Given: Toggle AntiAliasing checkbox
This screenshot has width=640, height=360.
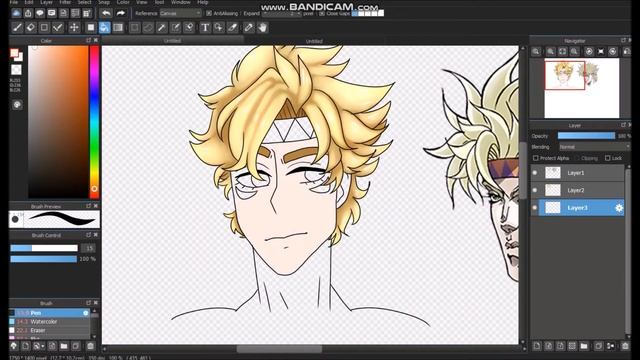Looking at the screenshot, I should click(209, 13).
